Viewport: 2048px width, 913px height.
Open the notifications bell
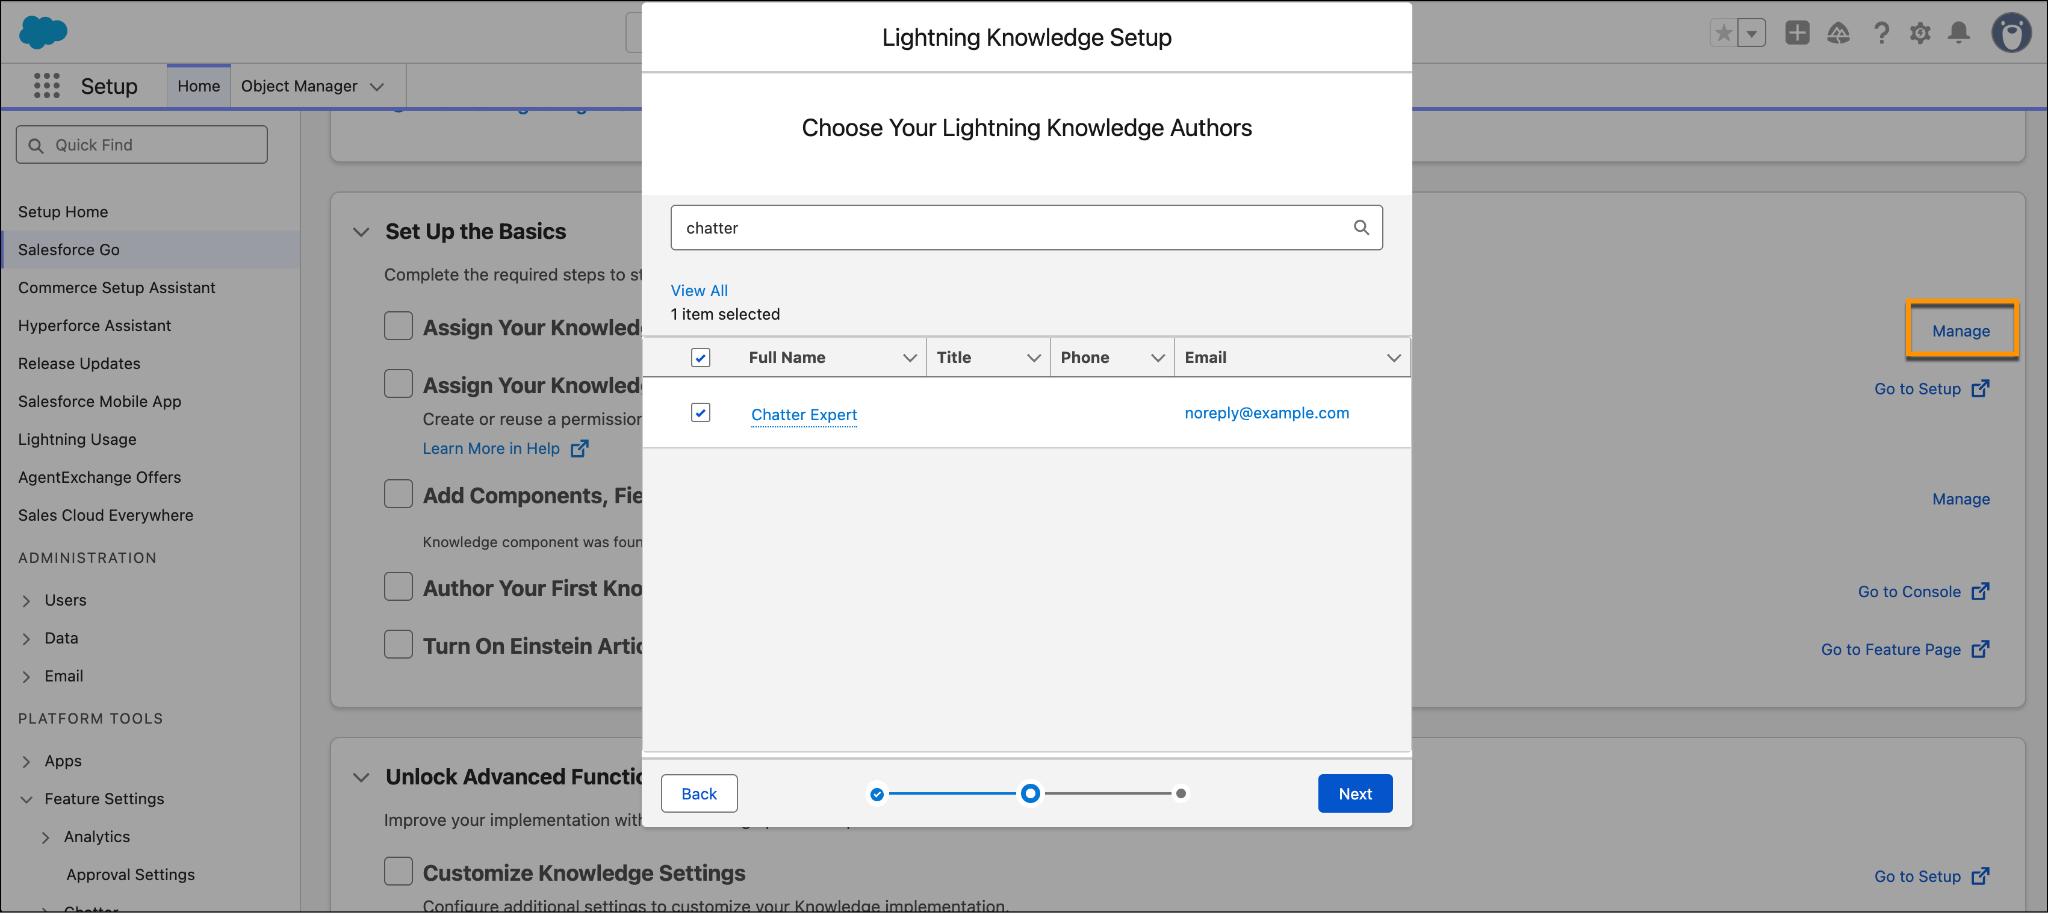click(x=1959, y=33)
